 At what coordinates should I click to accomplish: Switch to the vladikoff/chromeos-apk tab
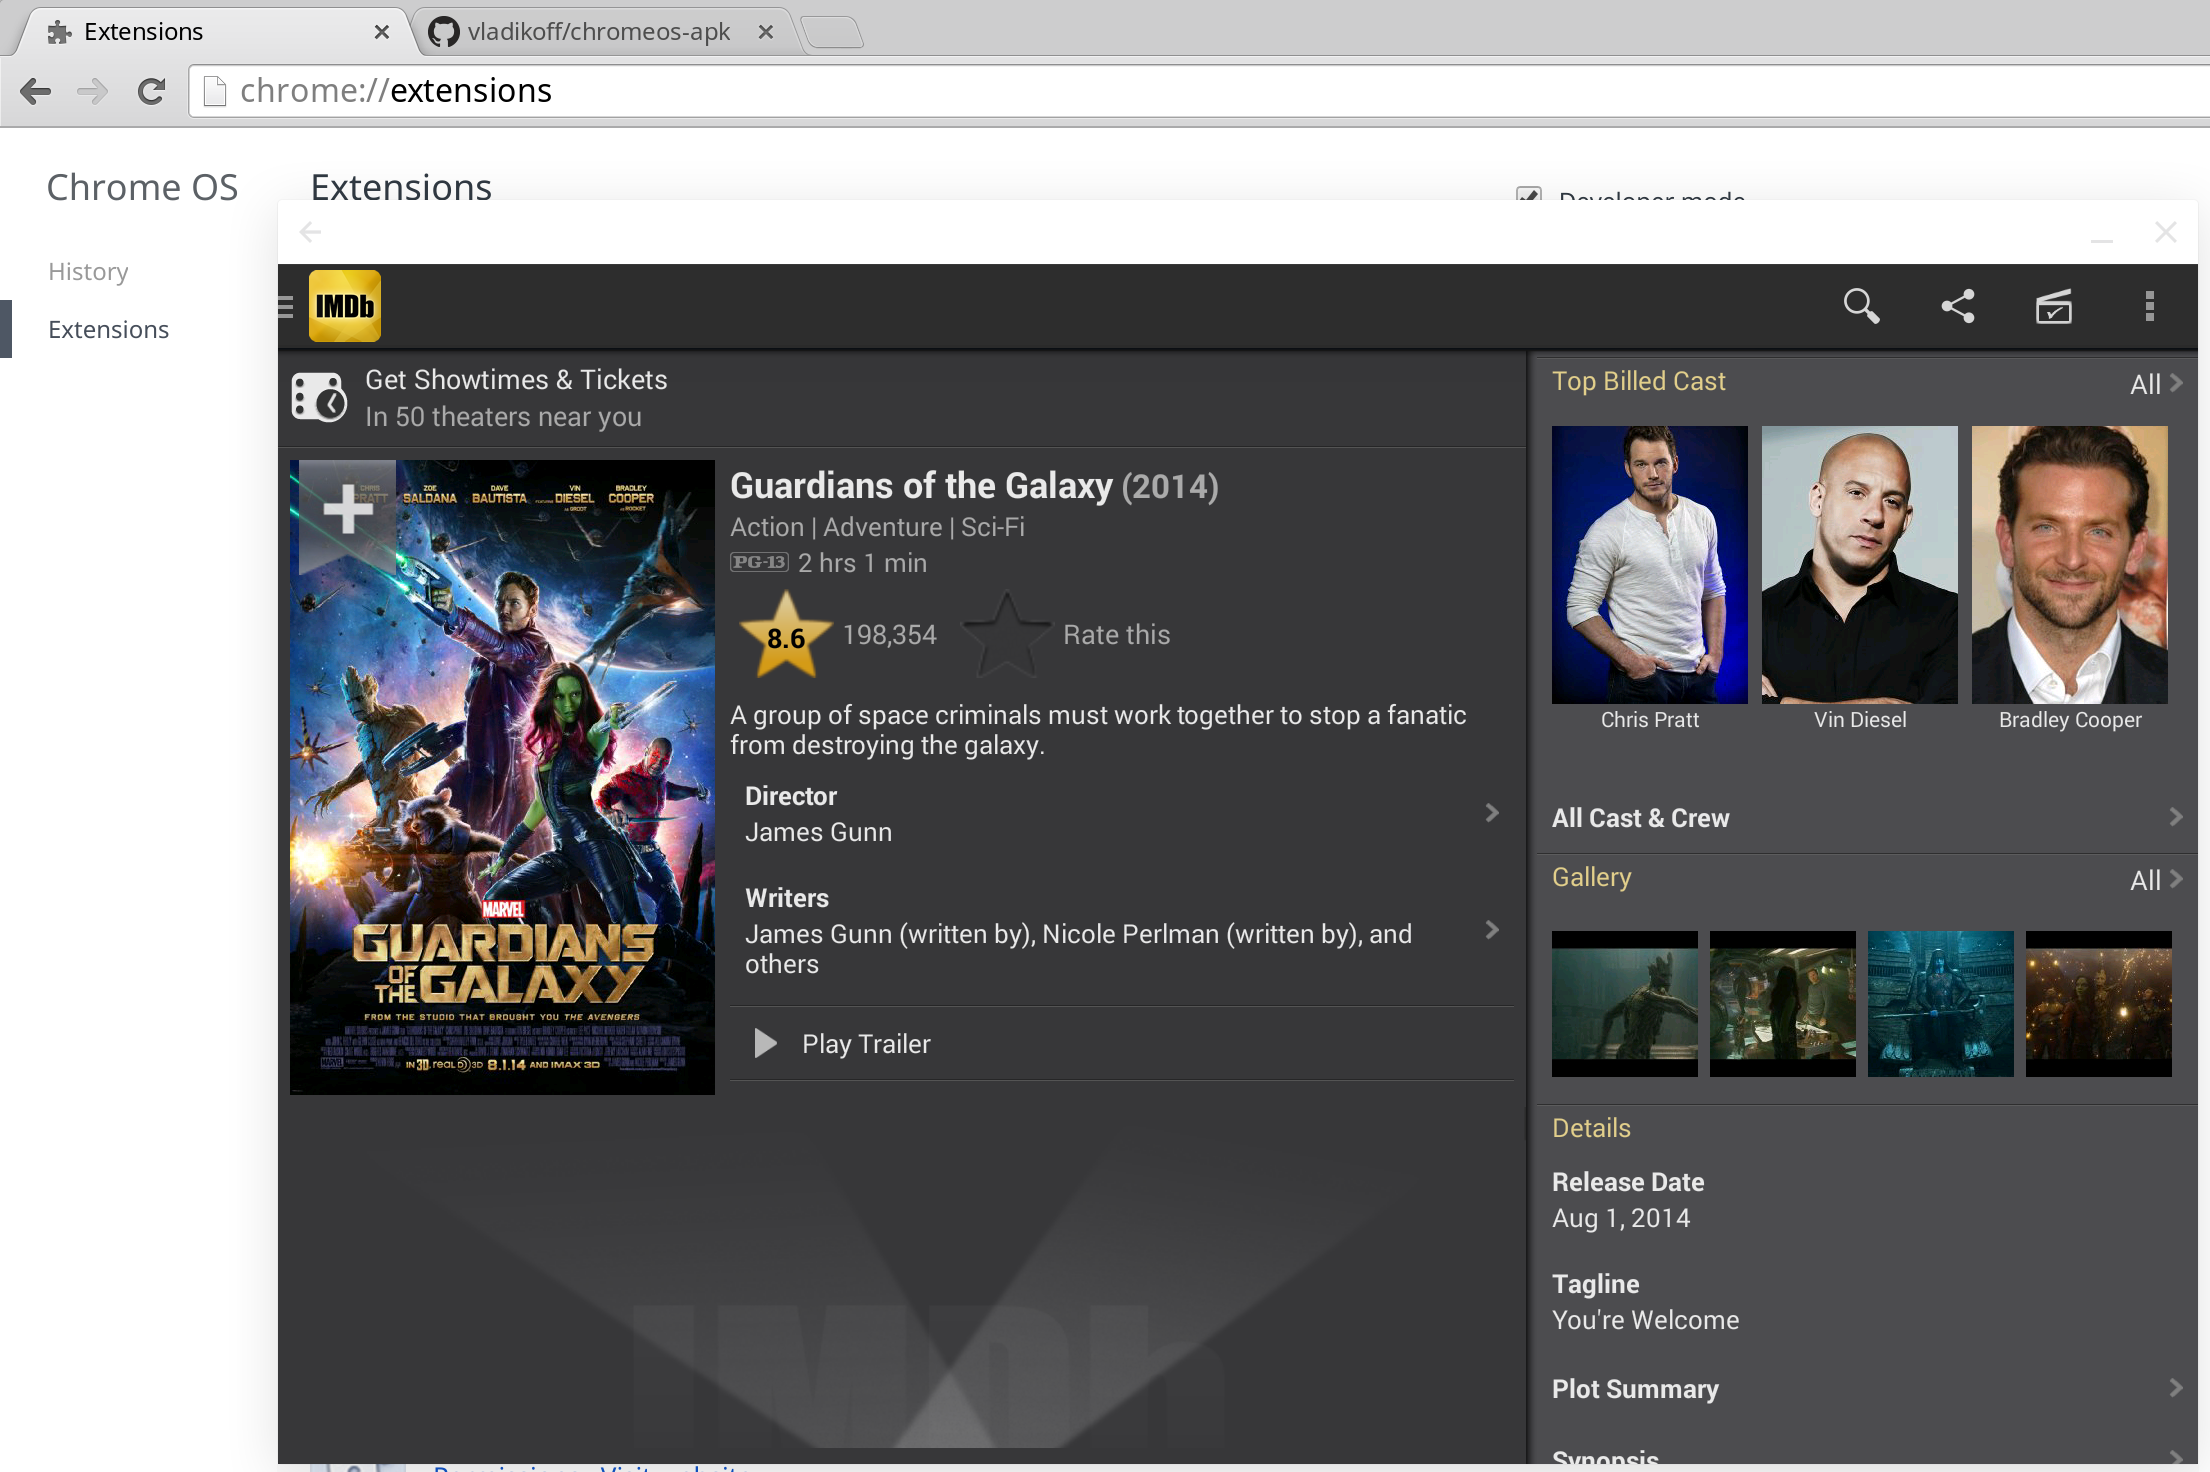coord(598,32)
